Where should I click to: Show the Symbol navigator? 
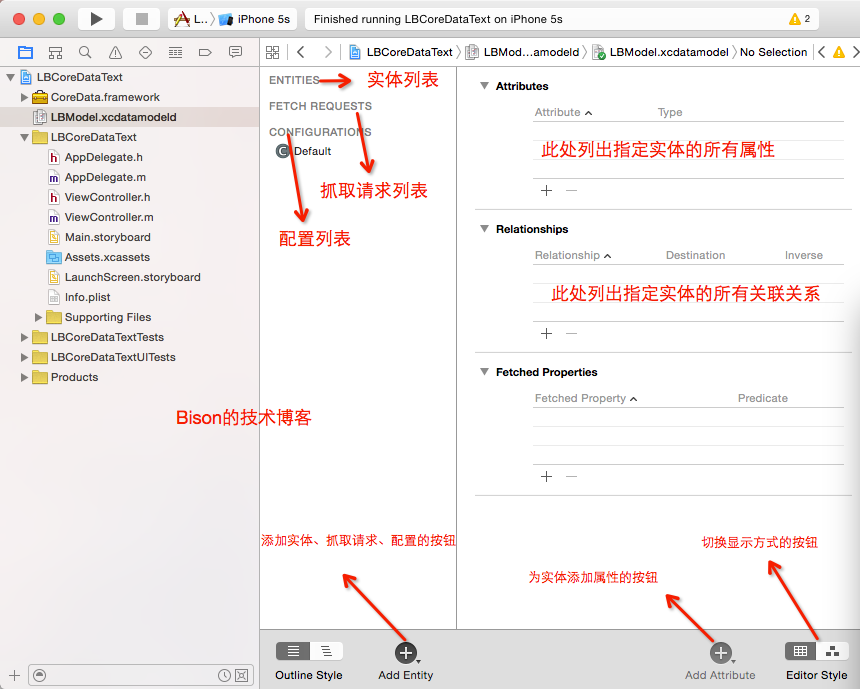[x=55, y=52]
